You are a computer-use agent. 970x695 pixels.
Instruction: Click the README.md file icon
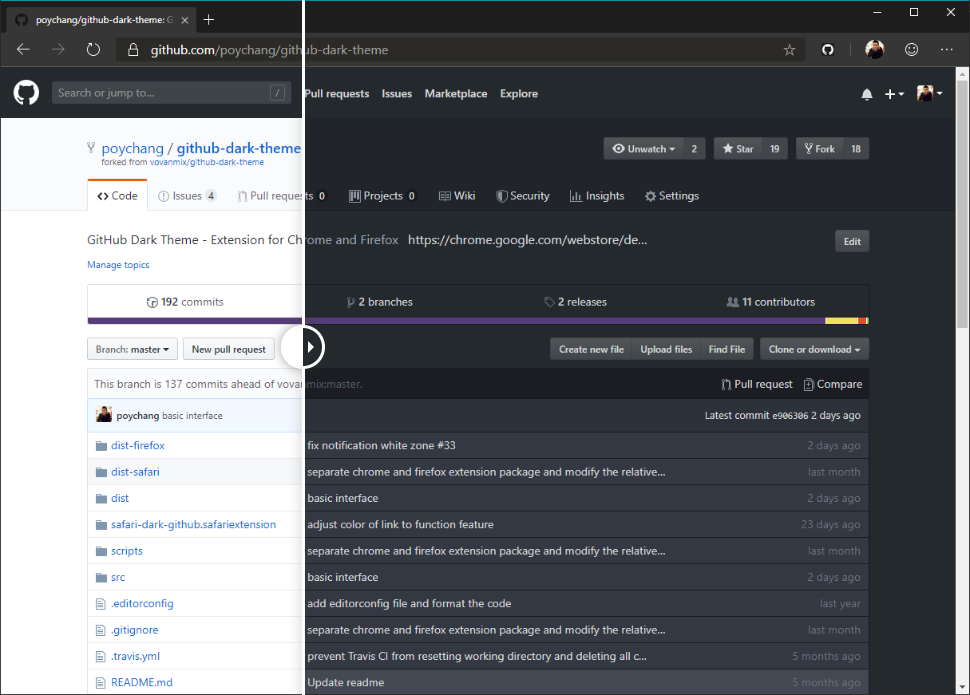[101, 683]
